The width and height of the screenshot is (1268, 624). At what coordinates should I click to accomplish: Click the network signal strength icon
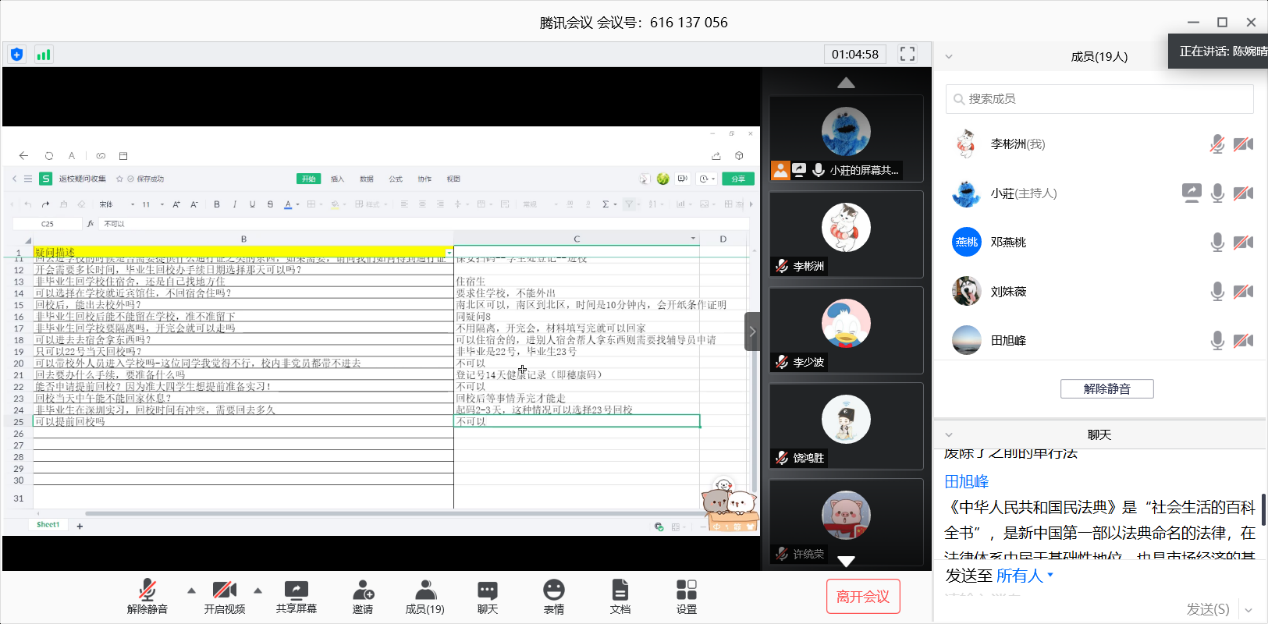44,54
